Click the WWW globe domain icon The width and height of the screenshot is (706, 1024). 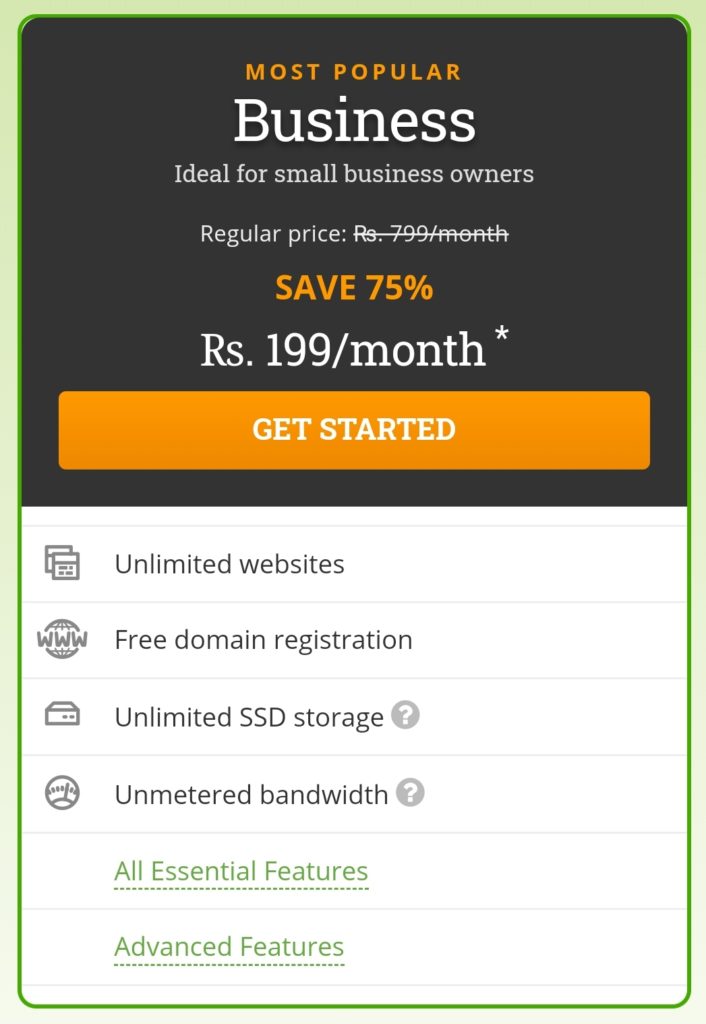click(62, 639)
